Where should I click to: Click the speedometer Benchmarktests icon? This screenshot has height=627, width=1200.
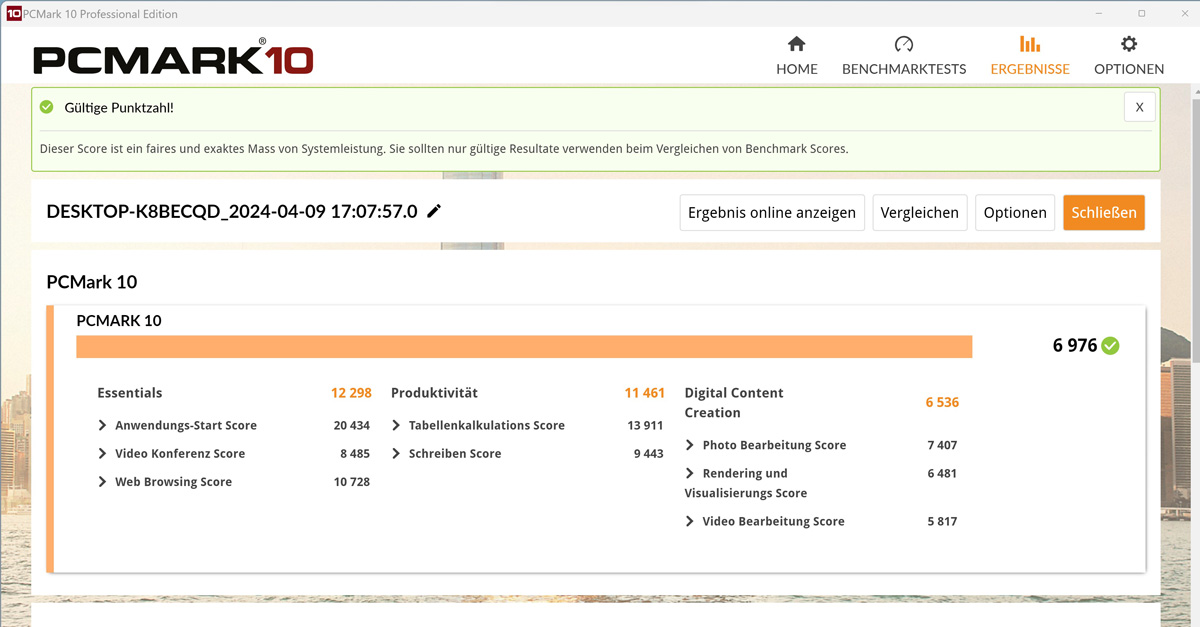pos(904,44)
